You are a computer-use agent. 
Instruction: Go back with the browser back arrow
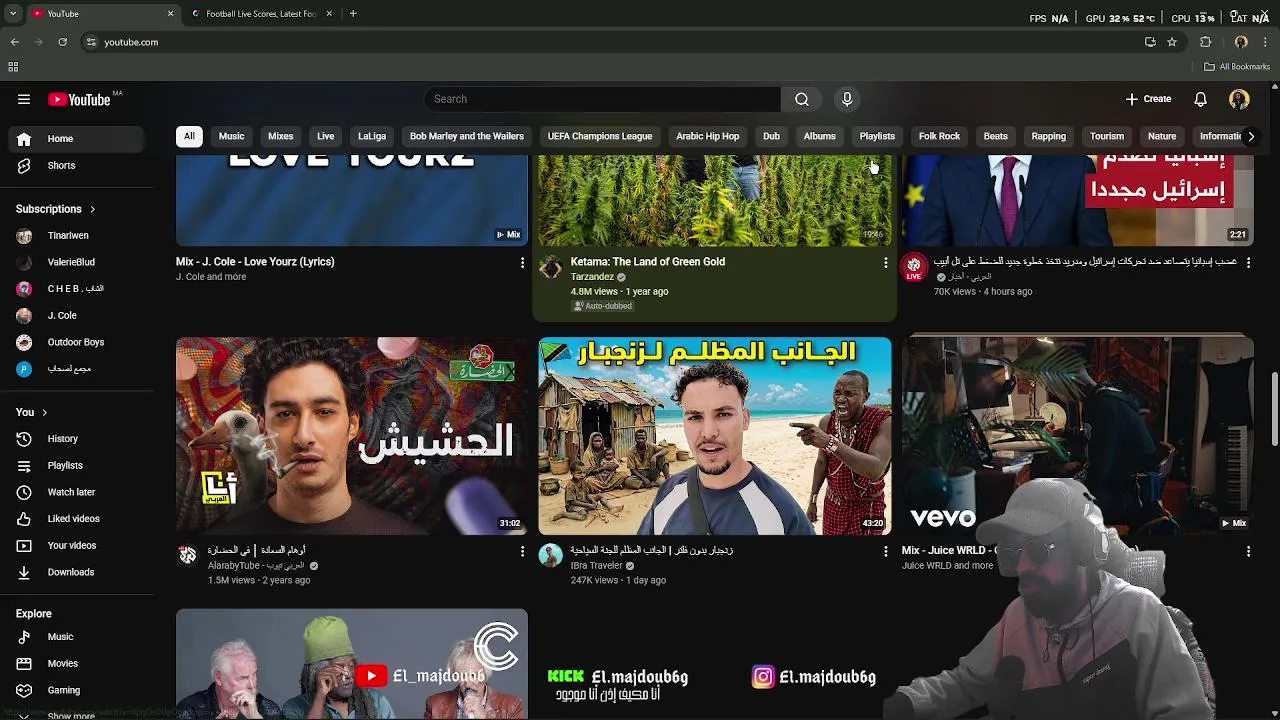[x=15, y=42]
